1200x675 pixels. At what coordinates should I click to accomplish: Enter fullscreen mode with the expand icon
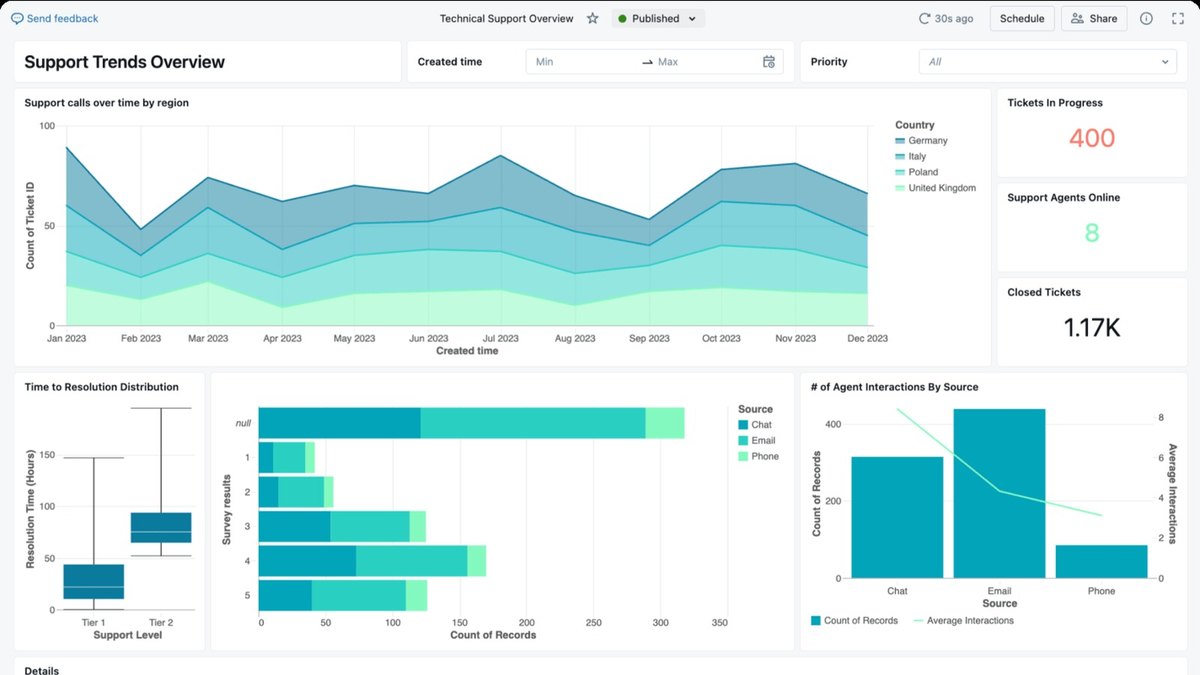[1178, 18]
